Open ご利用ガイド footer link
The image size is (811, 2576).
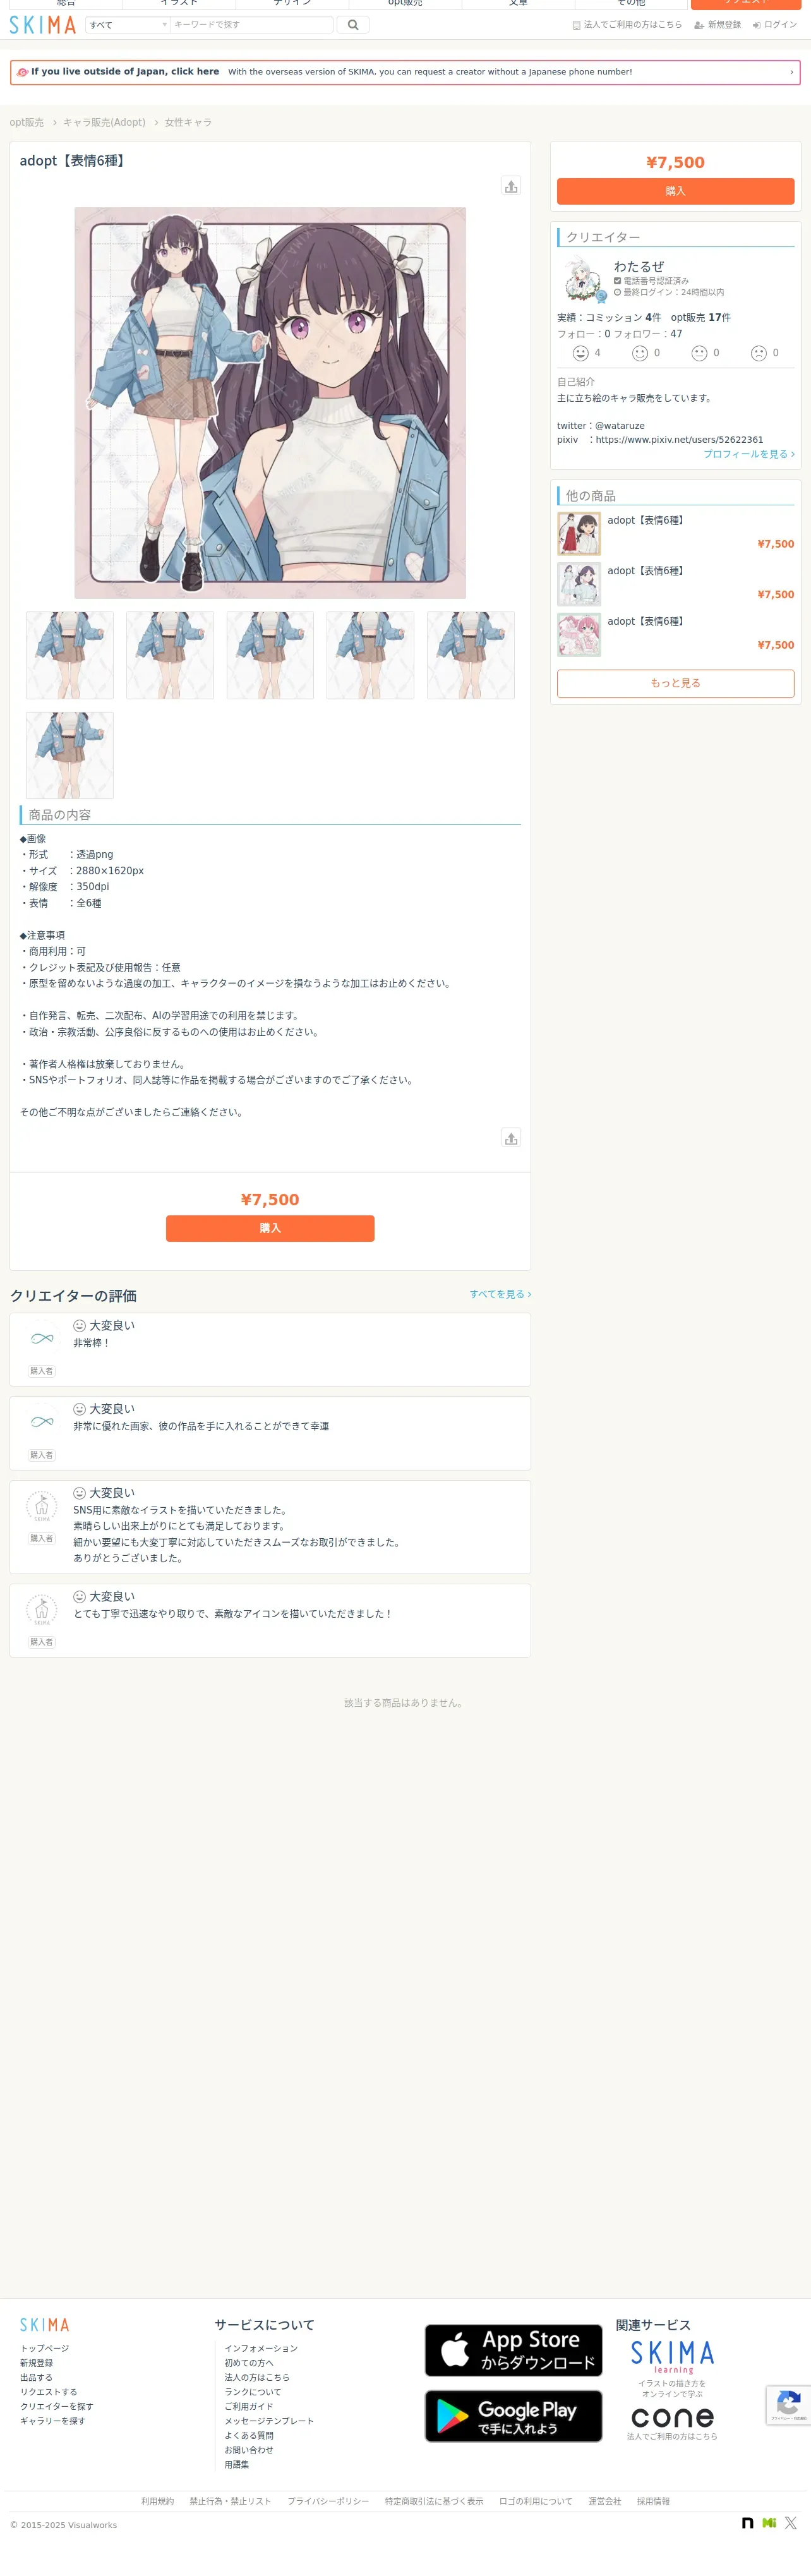tap(249, 2407)
